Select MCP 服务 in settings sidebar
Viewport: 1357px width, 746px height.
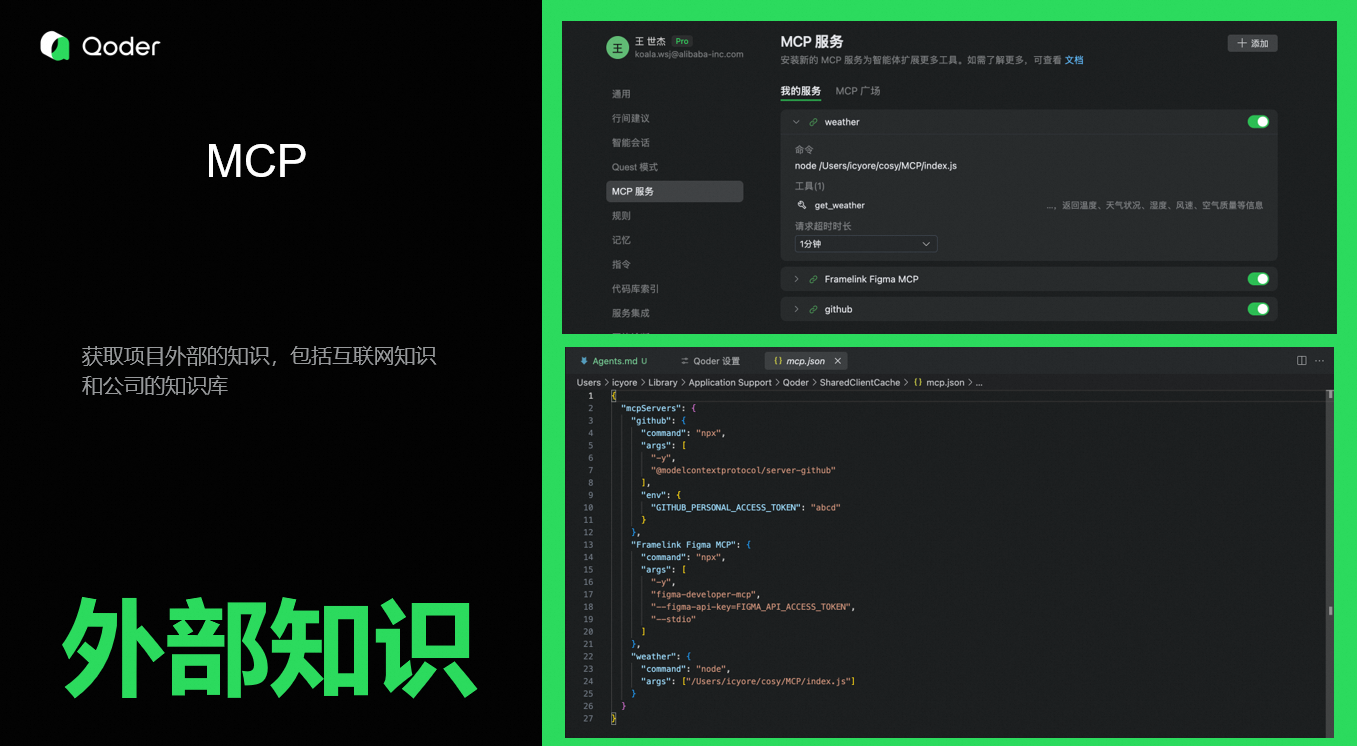(x=675, y=191)
